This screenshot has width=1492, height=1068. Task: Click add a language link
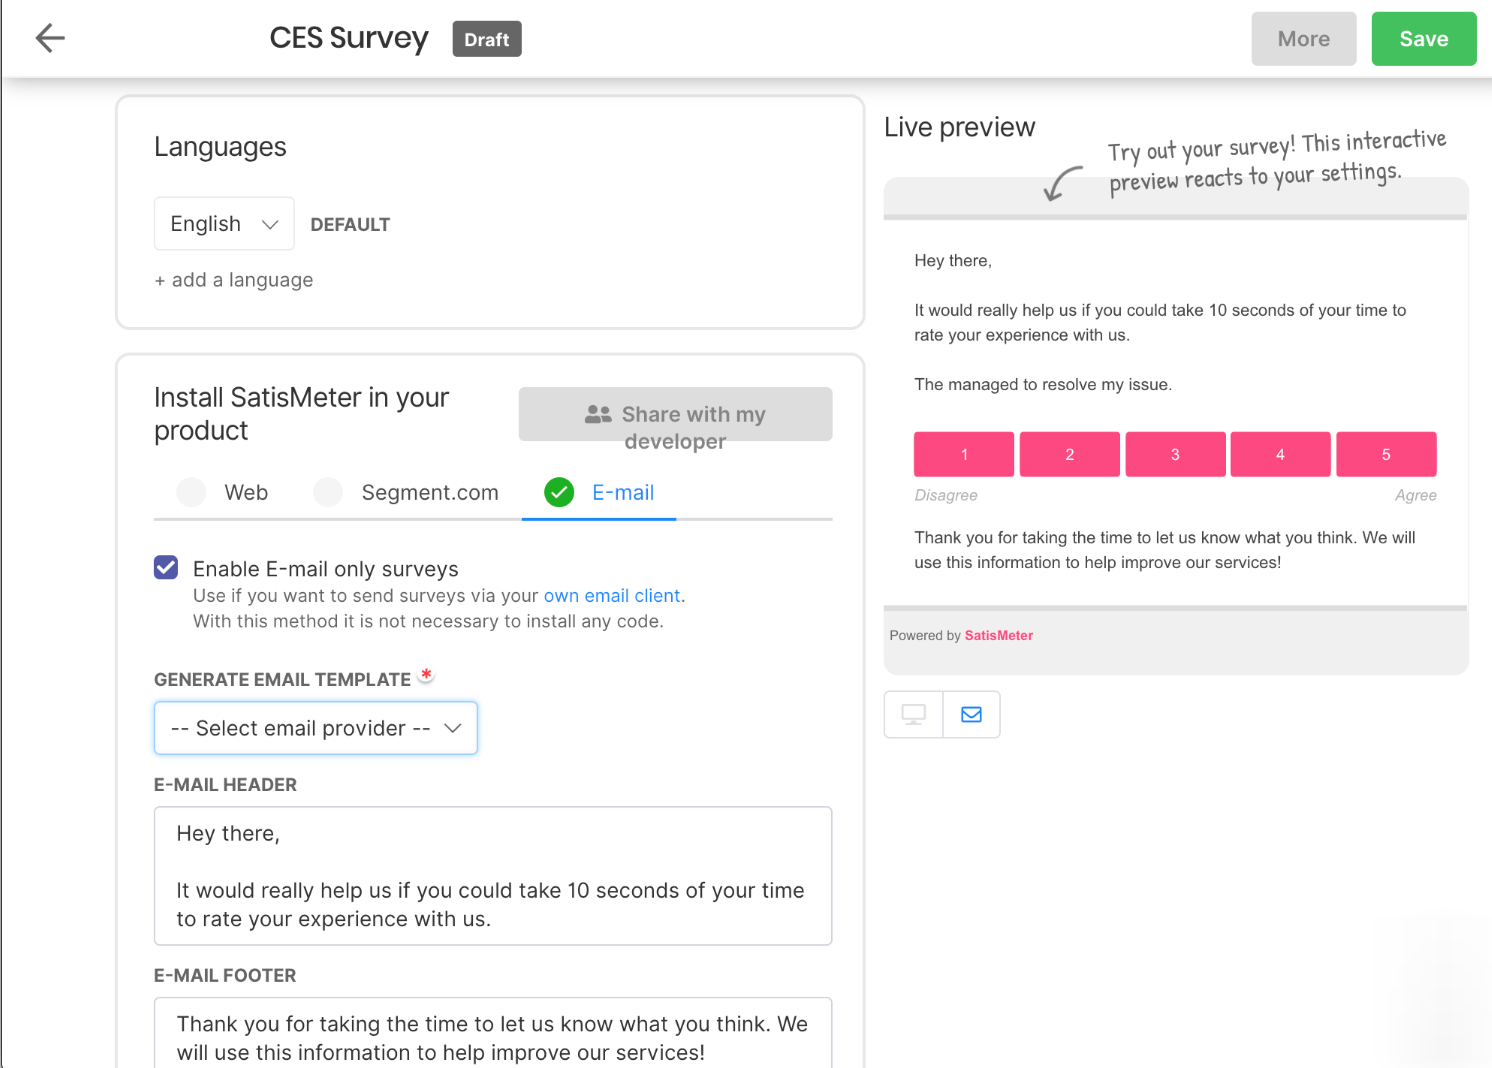234,280
